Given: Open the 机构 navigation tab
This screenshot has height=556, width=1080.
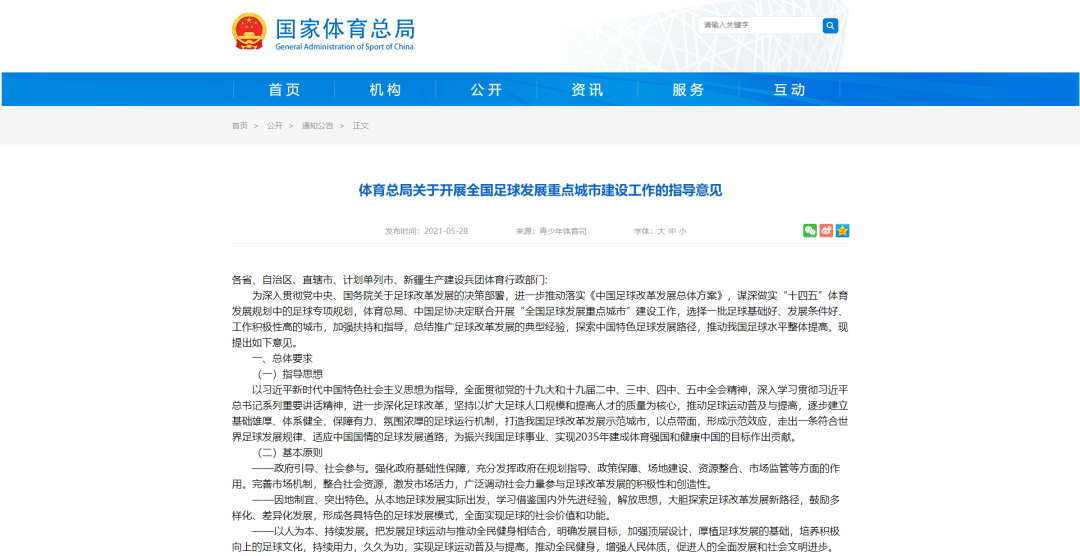Looking at the screenshot, I should [385, 90].
